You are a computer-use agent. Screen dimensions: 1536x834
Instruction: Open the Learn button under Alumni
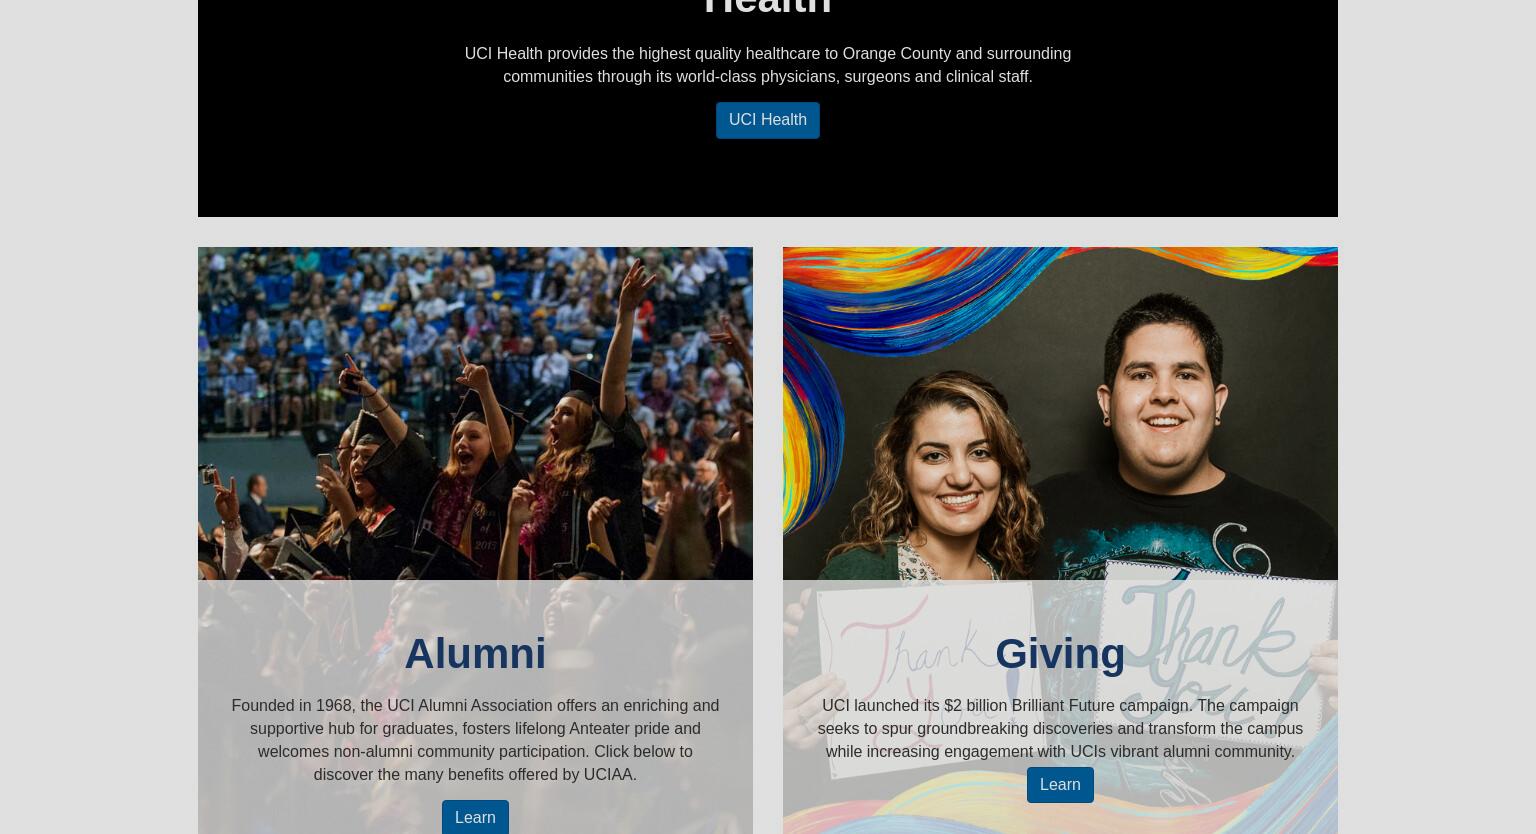click(x=475, y=817)
